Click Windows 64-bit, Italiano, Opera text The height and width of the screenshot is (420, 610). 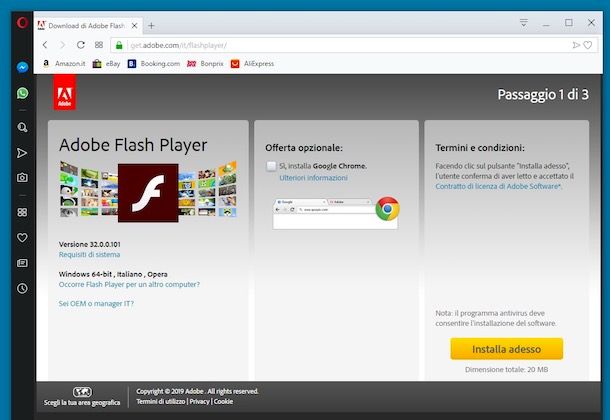click(x=113, y=274)
